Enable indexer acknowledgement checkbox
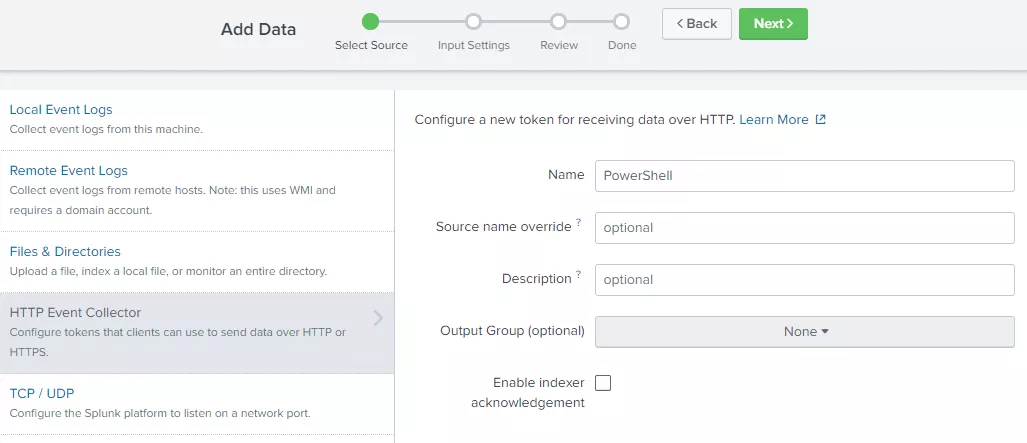Screen dimensions: 1027x443 [603, 383]
